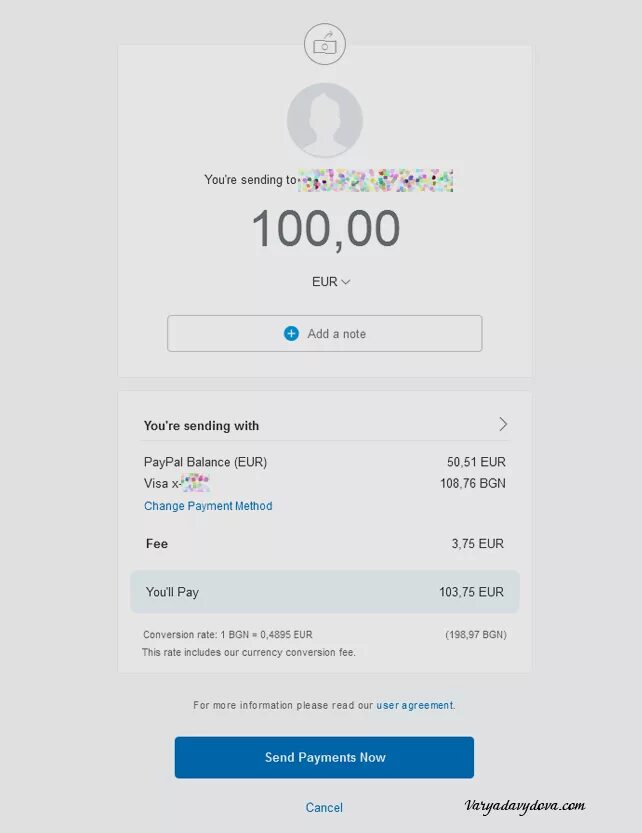This screenshot has width=642, height=833.
Task: Click the recipient profile avatar
Action: click(x=325, y=120)
